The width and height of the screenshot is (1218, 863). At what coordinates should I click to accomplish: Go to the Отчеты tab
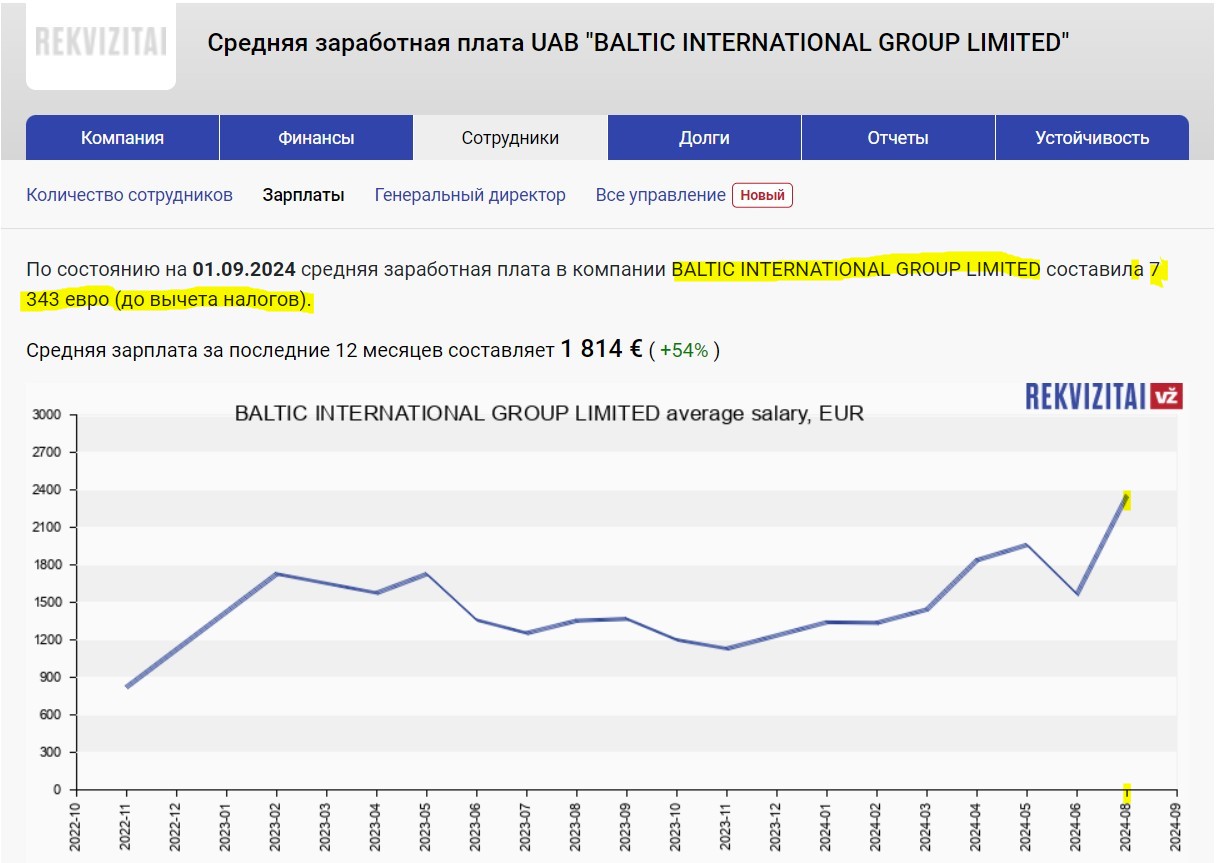click(898, 138)
